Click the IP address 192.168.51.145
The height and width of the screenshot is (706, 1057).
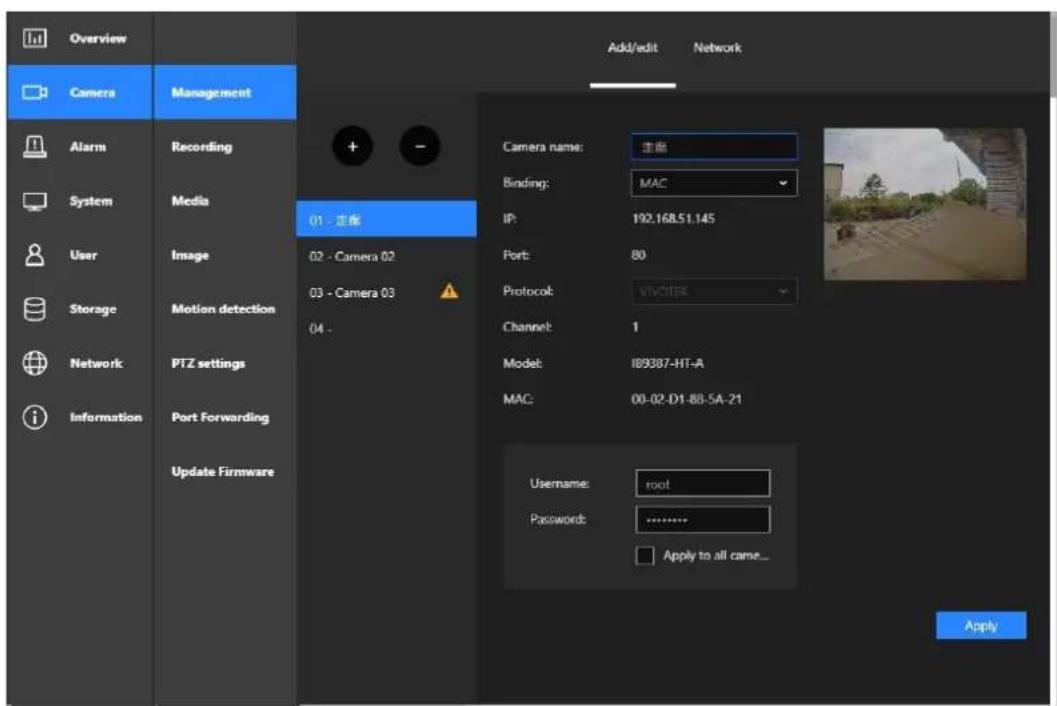tap(673, 218)
